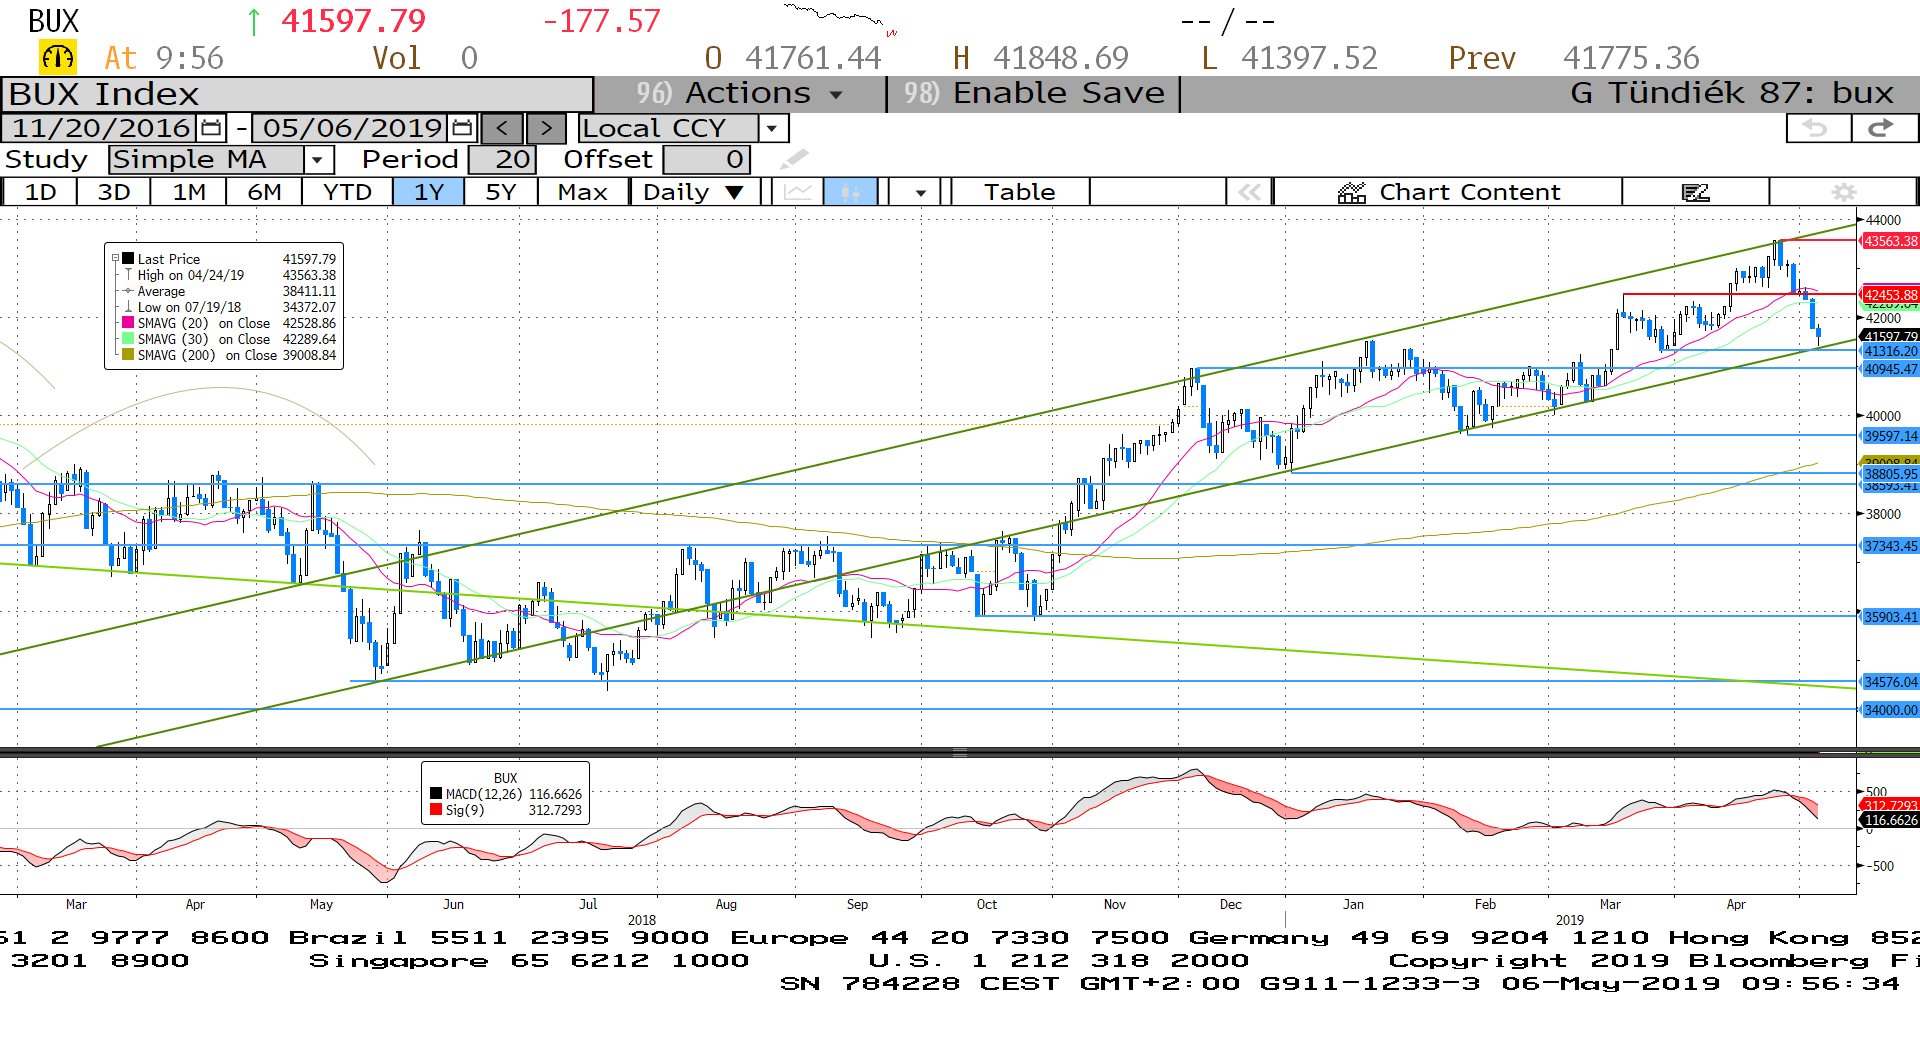Viewport: 1920px width, 1039px height.
Task: Click the 39597.14 price level label
Action: pos(1890,436)
